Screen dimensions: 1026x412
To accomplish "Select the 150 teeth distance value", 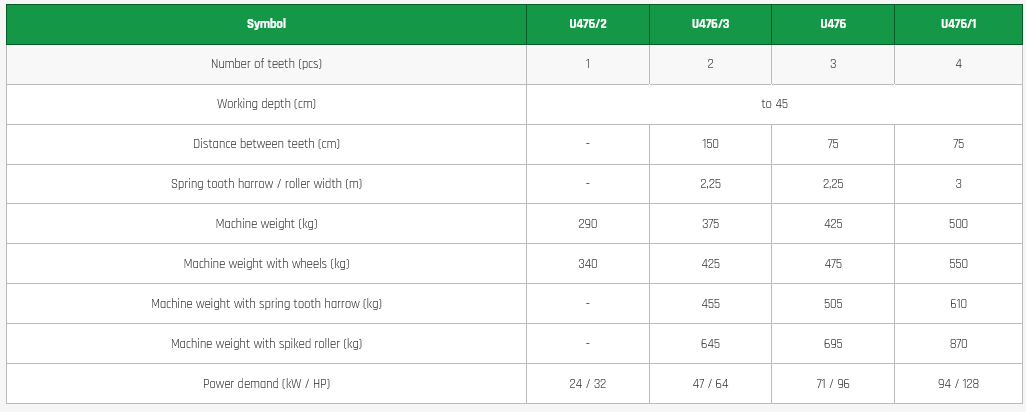I will (710, 144).
